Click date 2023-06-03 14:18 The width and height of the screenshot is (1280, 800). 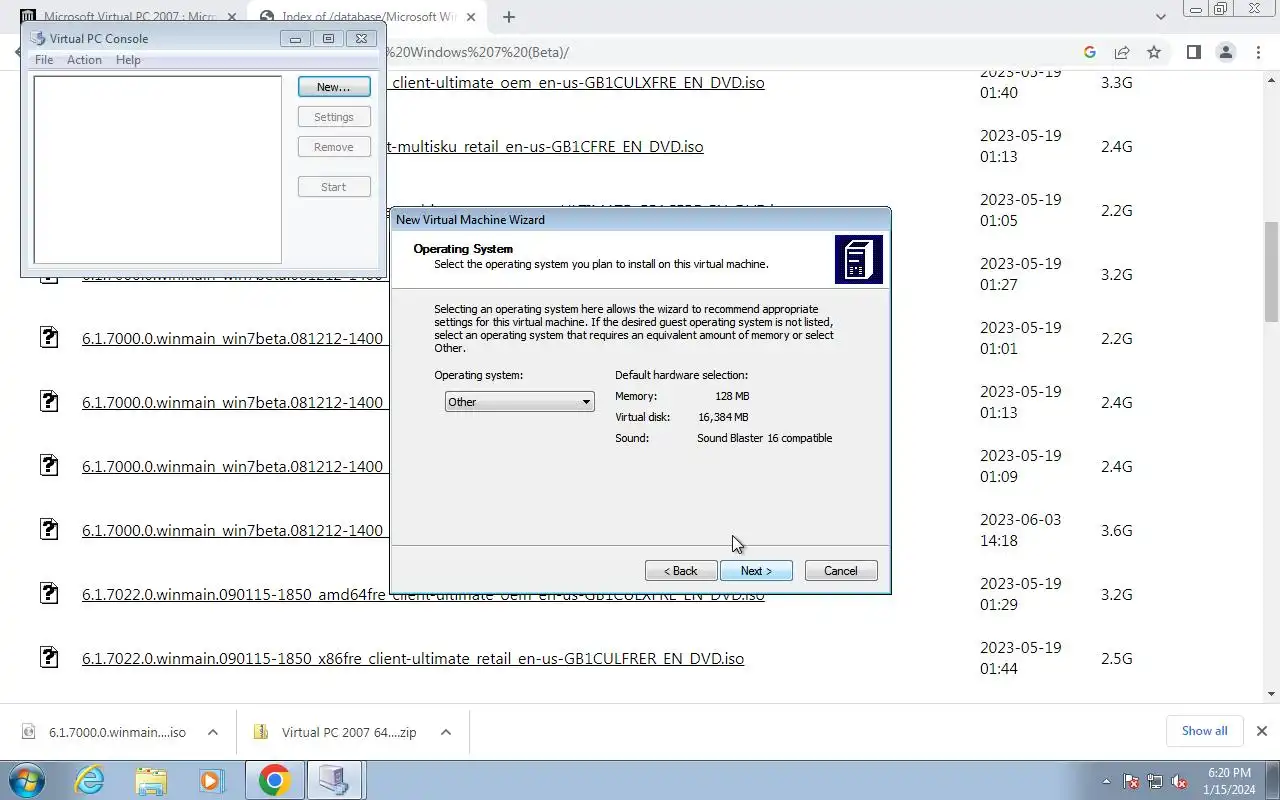[x=1020, y=530]
